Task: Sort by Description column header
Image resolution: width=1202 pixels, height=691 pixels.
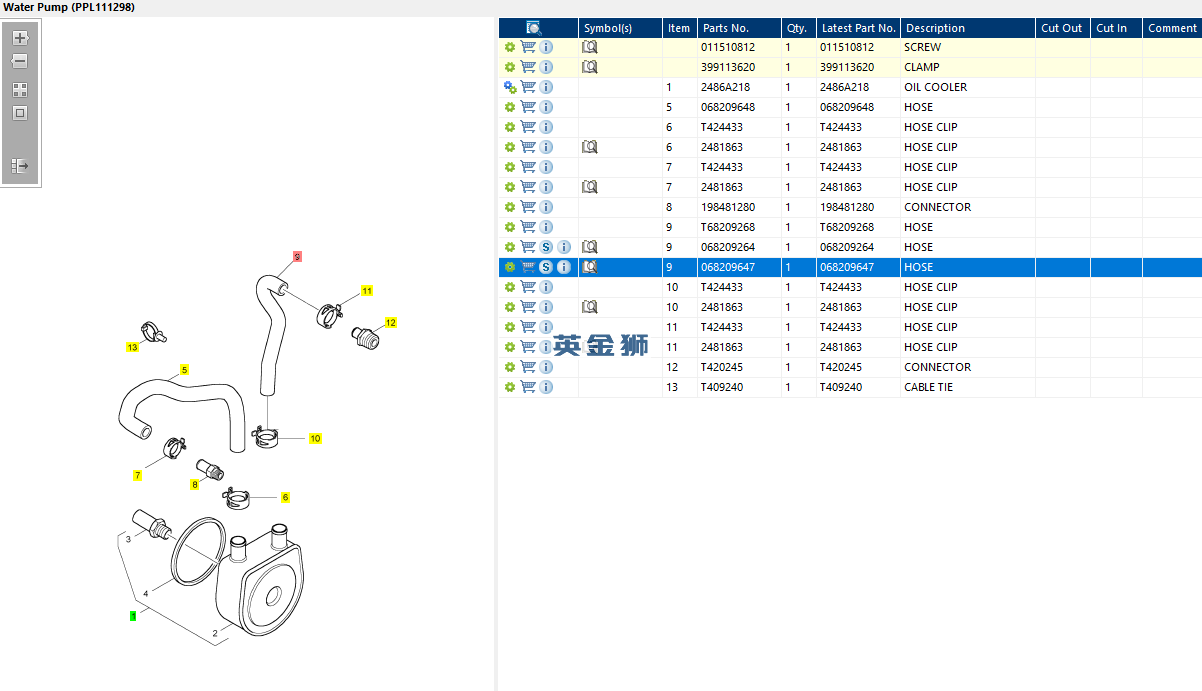Action: coord(968,28)
